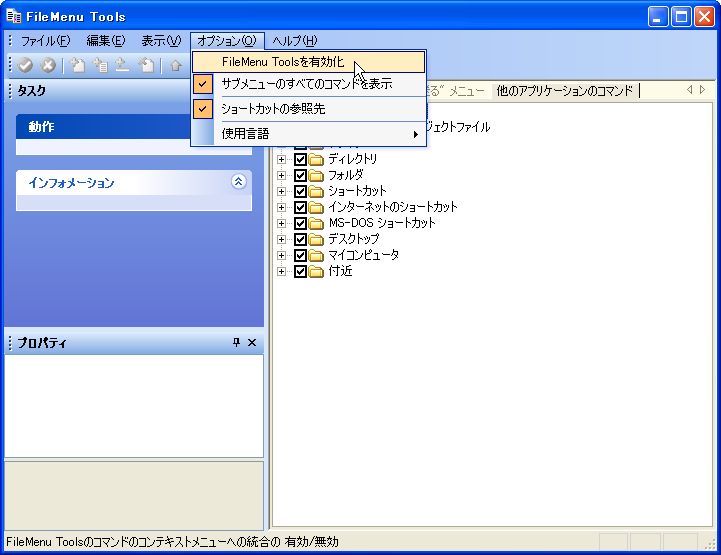
Task: Click the cancel changes X toolbar icon
Action: [x=48, y=65]
